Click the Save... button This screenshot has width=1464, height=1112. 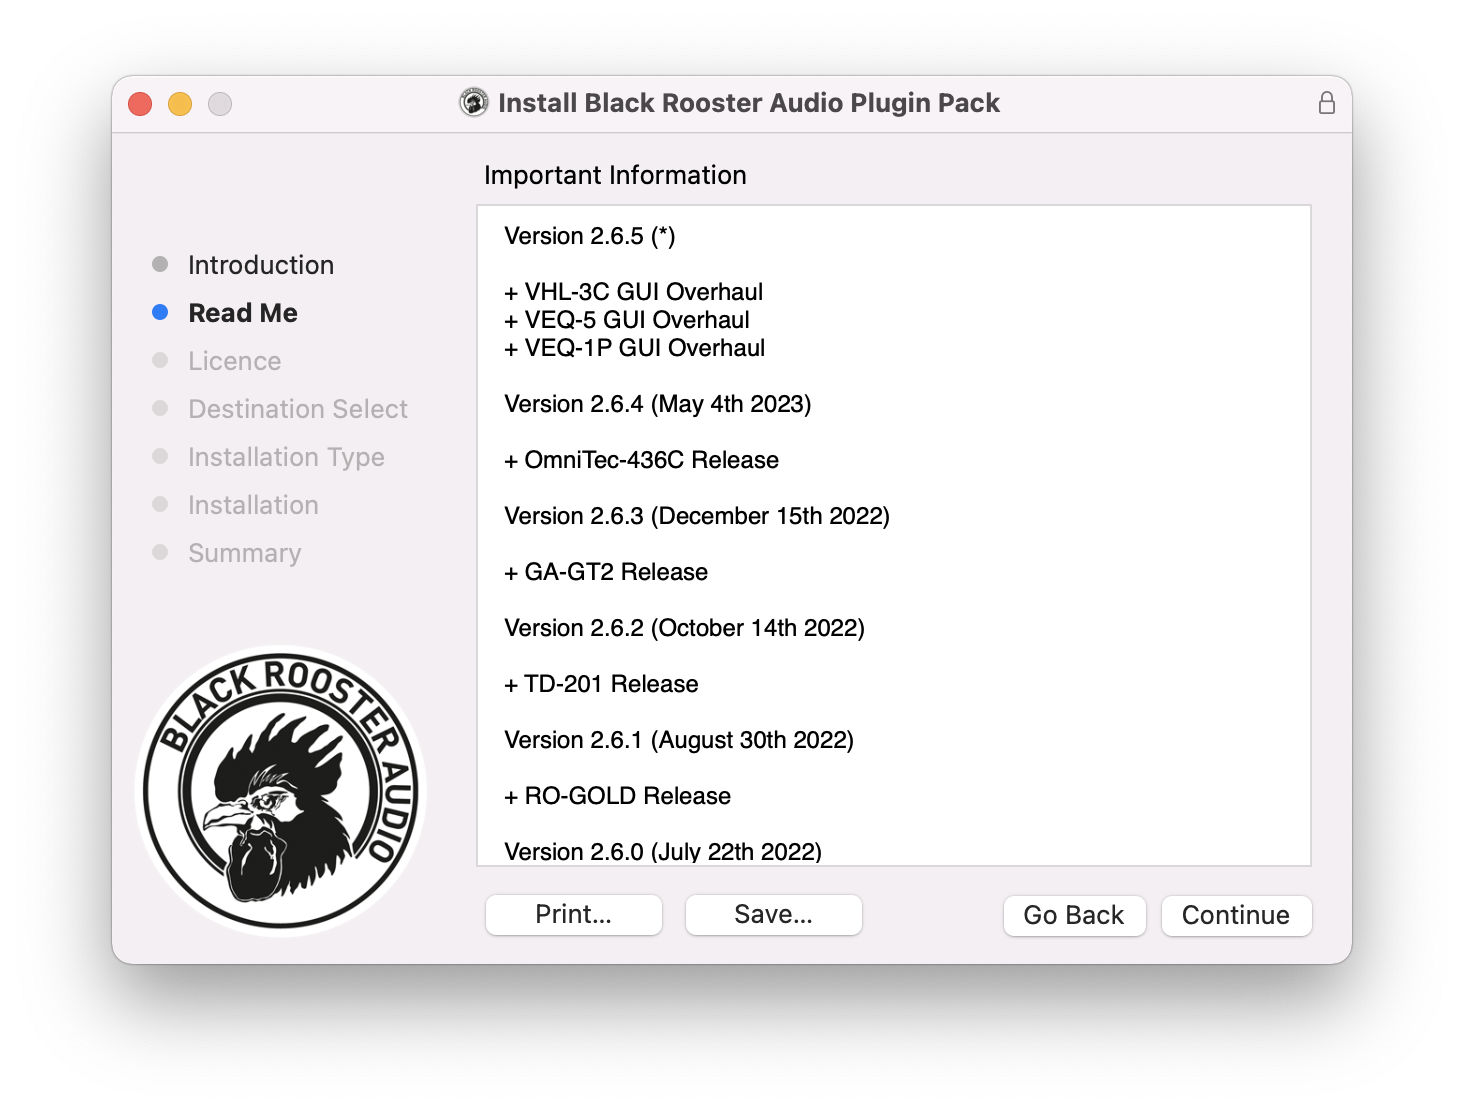tap(774, 915)
